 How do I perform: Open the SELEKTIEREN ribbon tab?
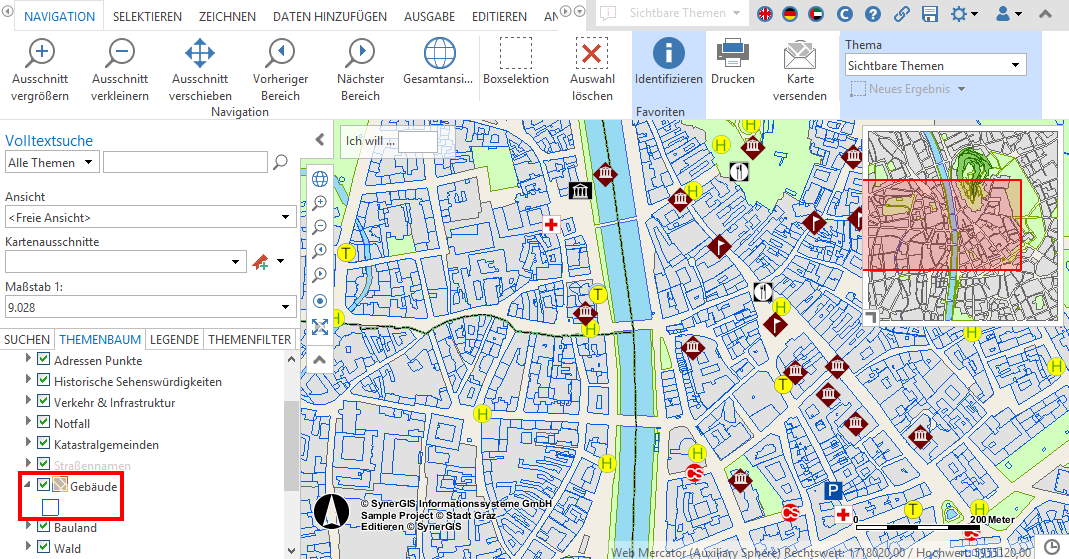point(147,16)
